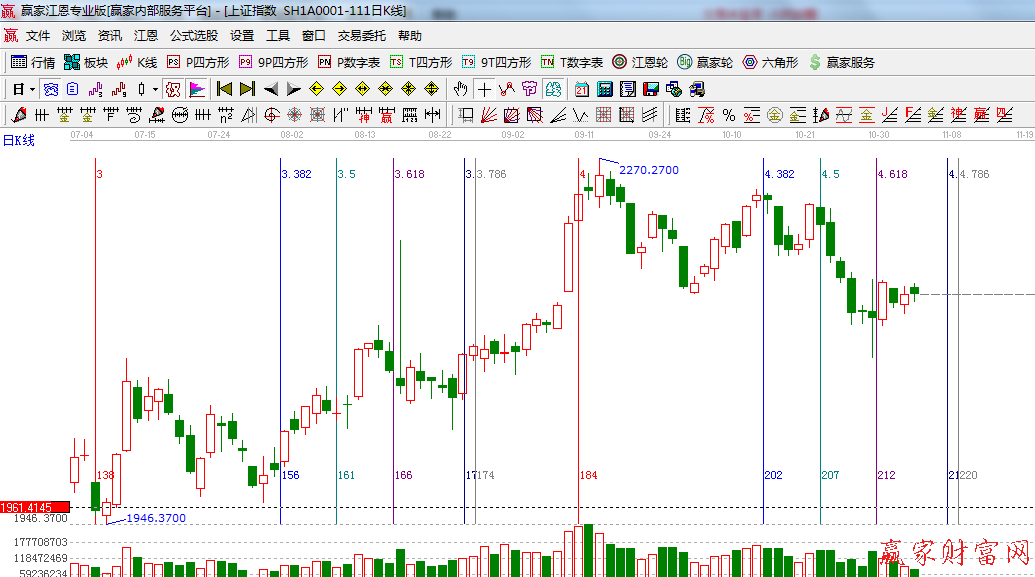Expand the candlestick style dropdown arrow

click(x=155, y=89)
